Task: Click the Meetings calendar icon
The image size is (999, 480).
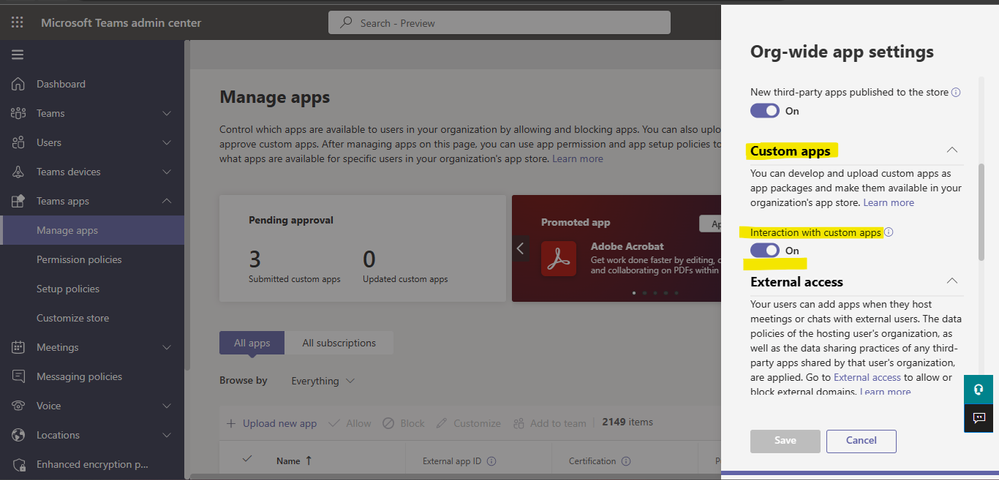Action: (18, 347)
